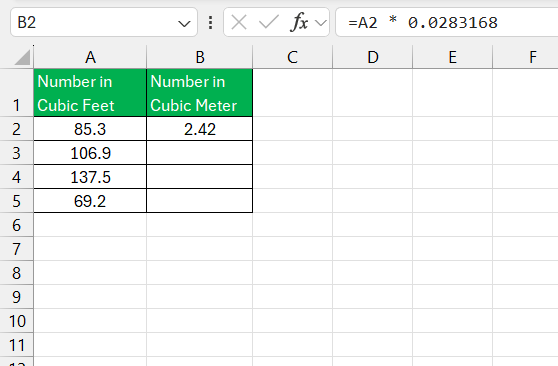
Task: Select row 6 header
Action: tap(16, 225)
